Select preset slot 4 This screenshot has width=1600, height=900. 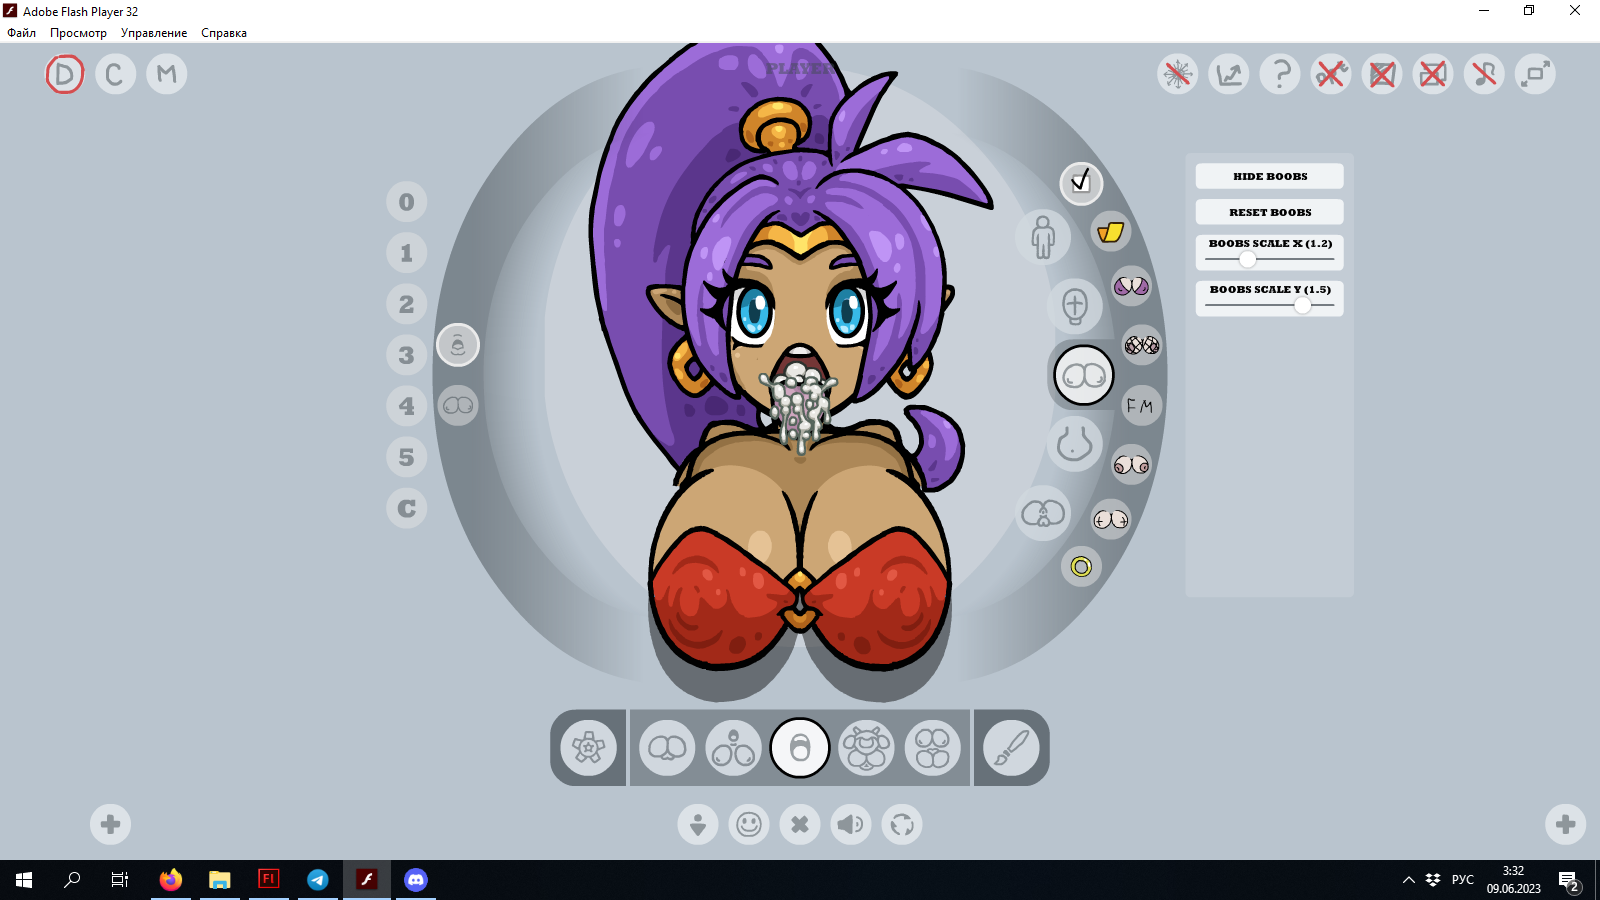(x=407, y=406)
